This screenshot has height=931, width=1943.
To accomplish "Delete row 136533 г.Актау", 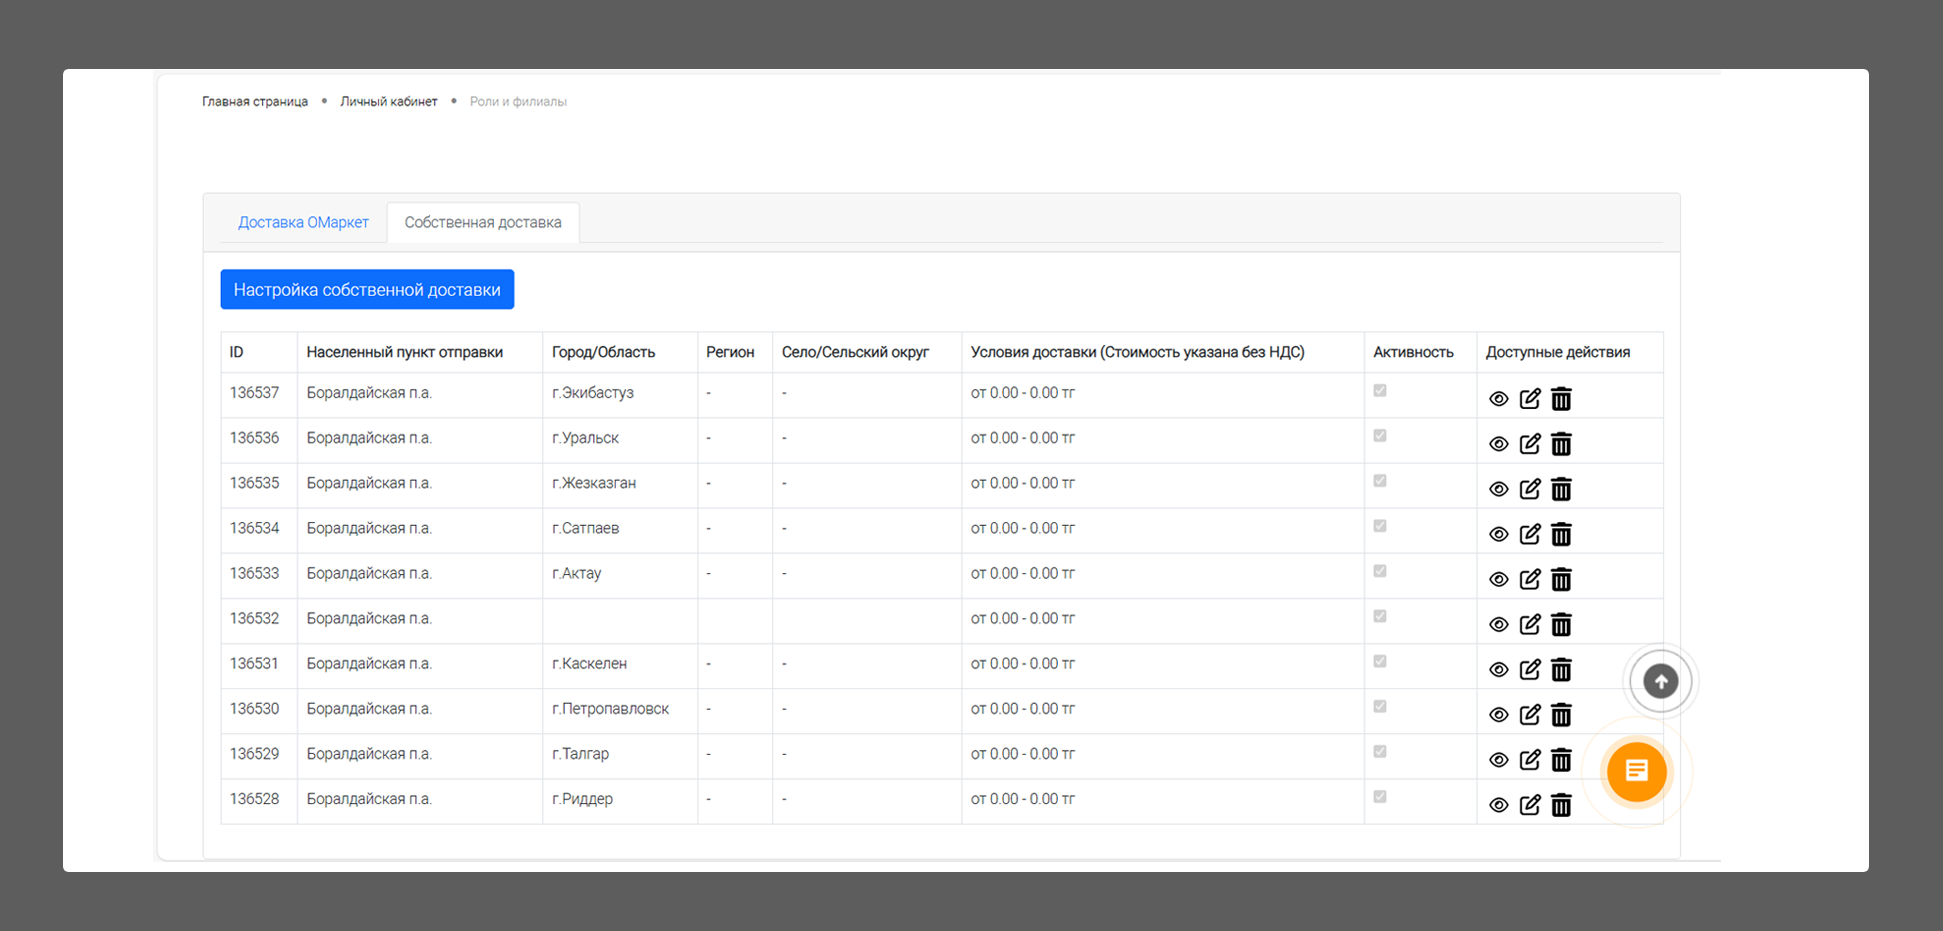I will point(1561,579).
